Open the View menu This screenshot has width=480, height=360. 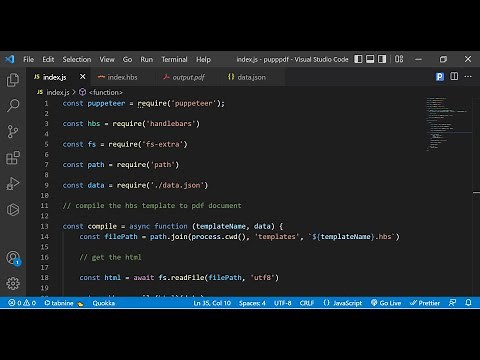click(107, 59)
